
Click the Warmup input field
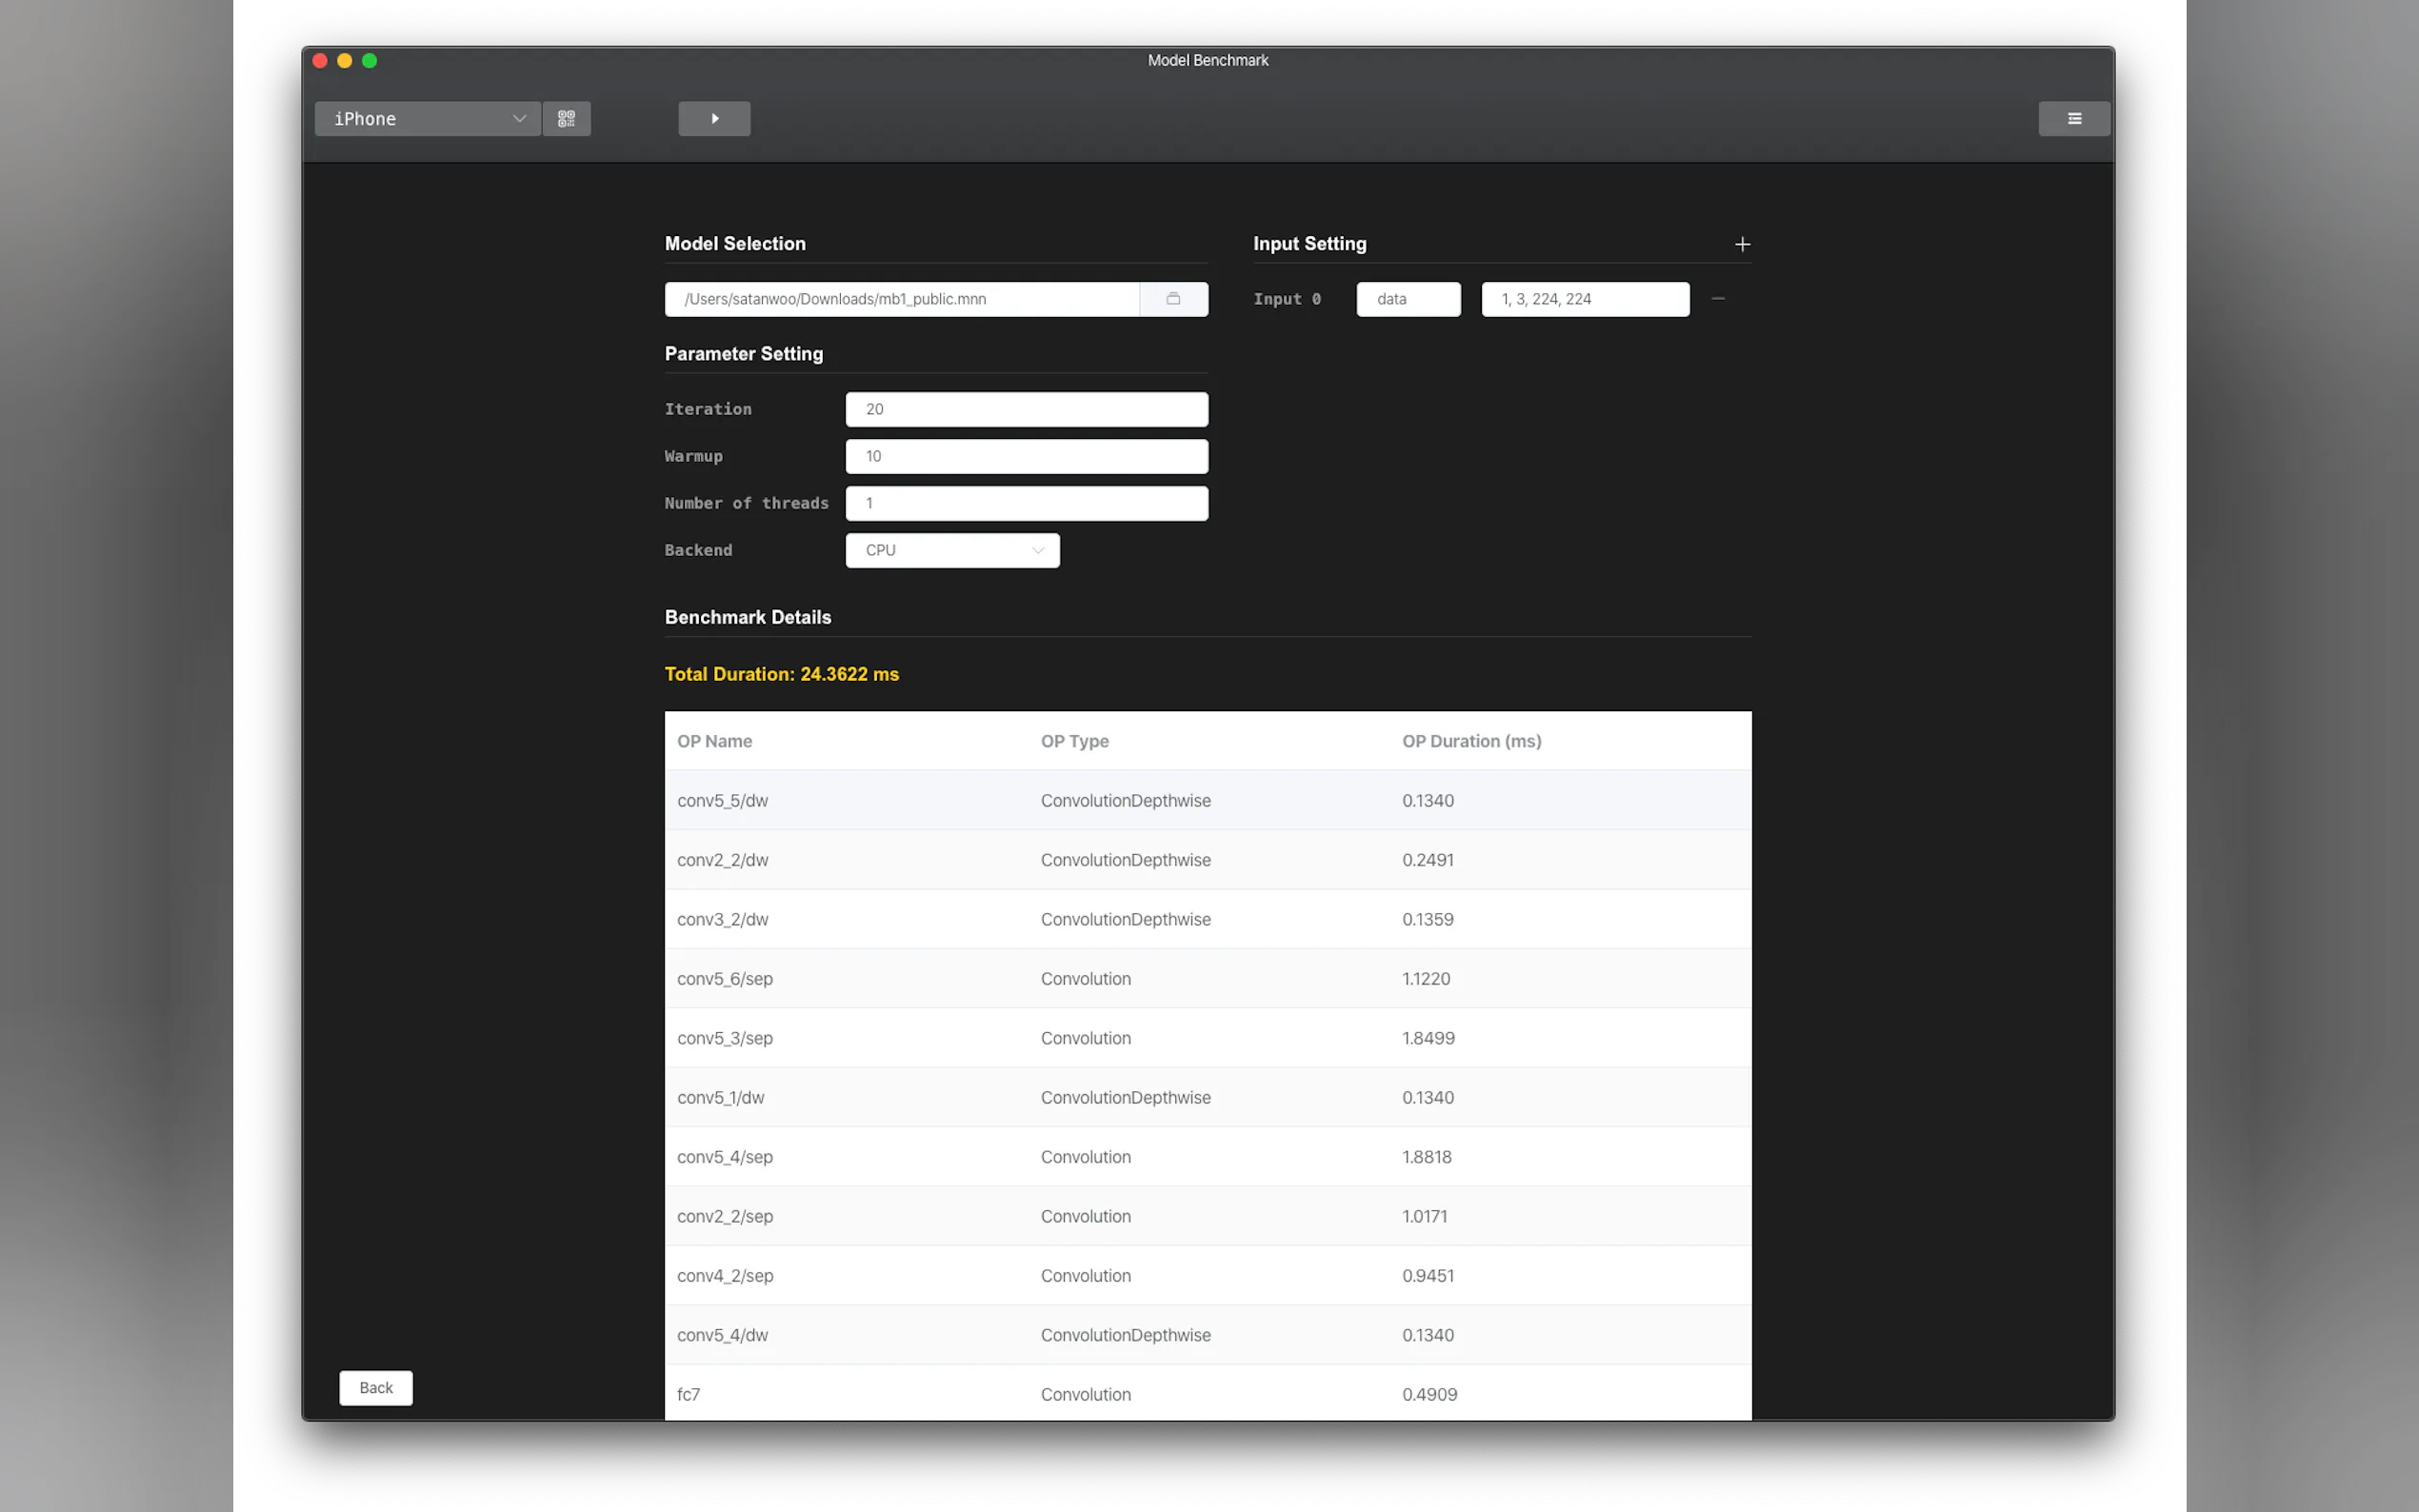click(x=1026, y=456)
